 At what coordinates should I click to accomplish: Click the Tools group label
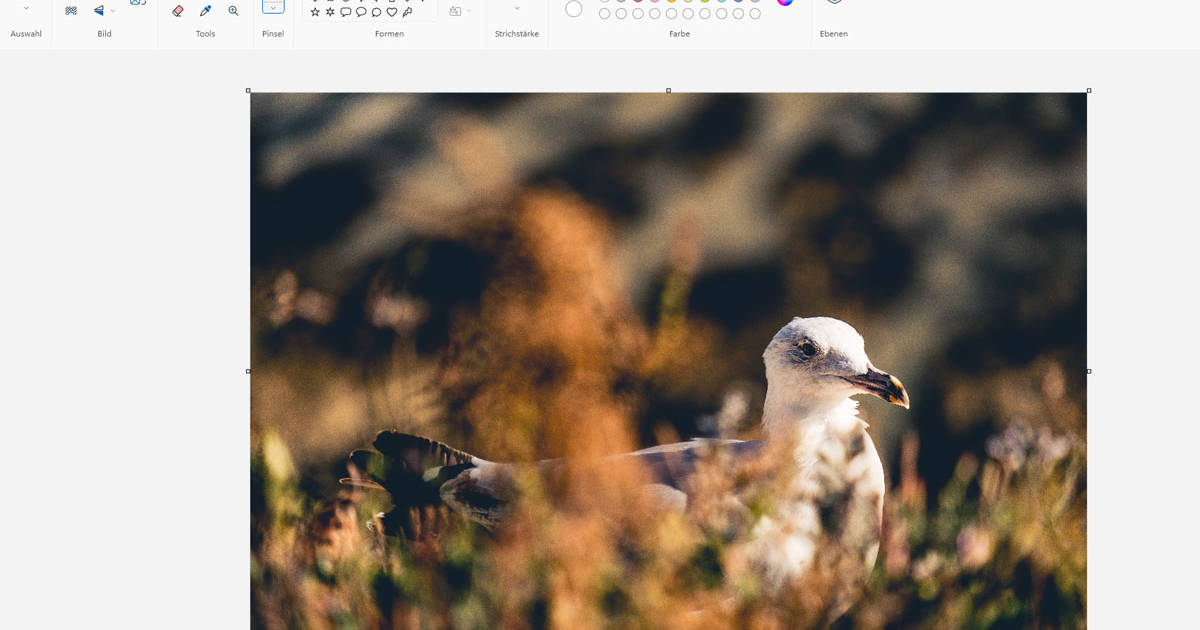click(206, 34)
